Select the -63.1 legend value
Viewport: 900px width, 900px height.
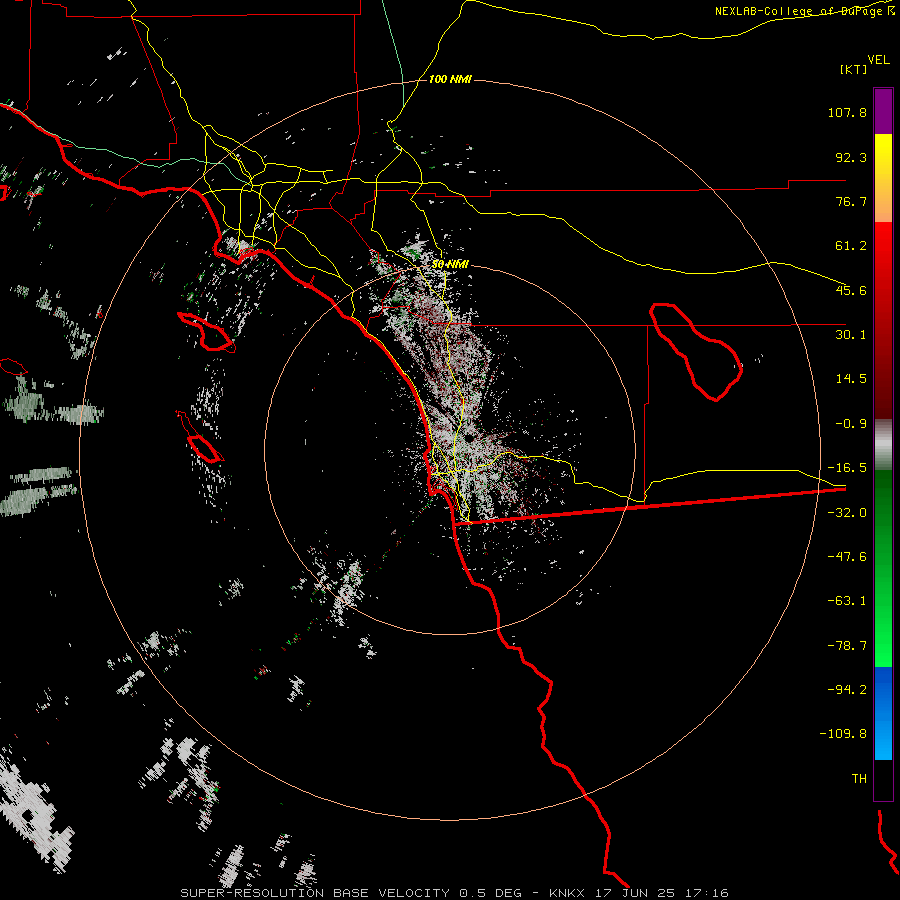click(847, 601)
